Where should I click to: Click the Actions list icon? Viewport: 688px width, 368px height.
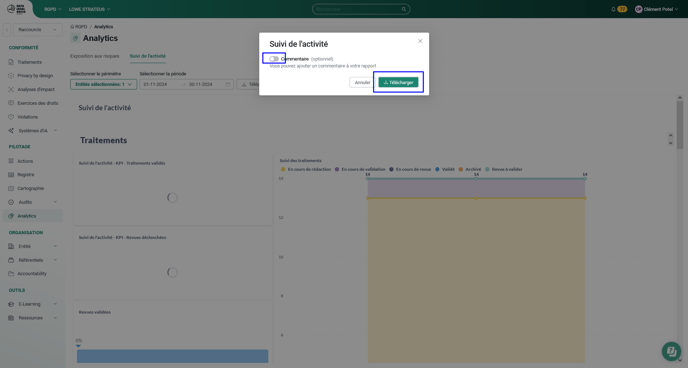(x=11, y=161)
